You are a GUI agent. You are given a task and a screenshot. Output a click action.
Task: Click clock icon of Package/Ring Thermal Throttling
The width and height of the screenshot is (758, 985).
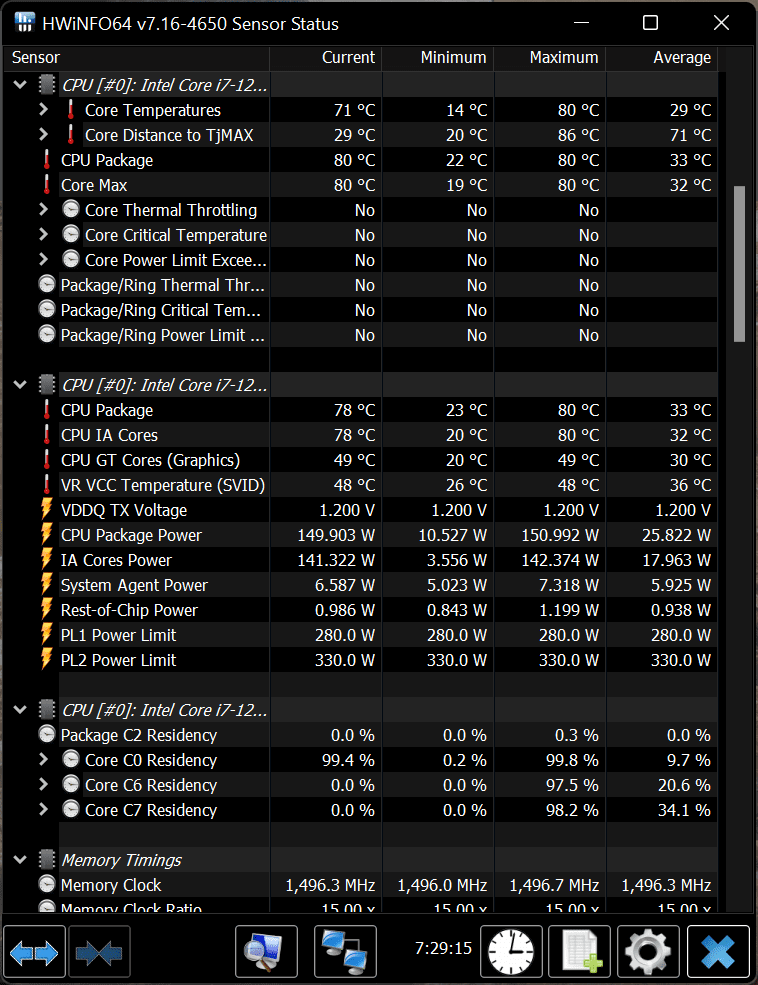pos(47,285)
